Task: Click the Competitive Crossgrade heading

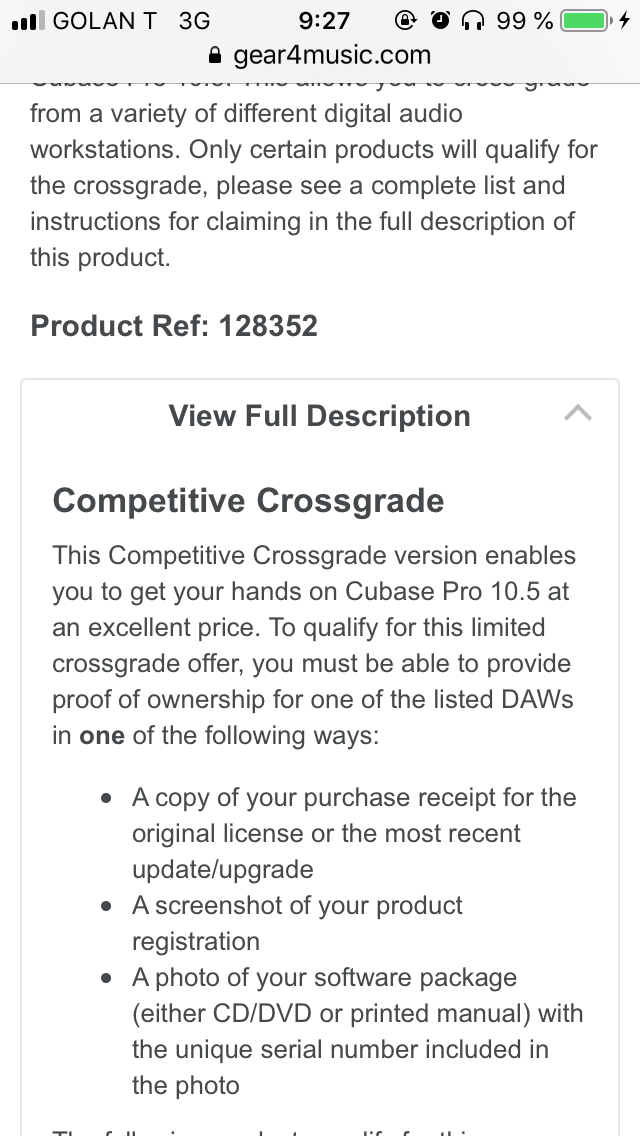Action: (x=248, y=500)
